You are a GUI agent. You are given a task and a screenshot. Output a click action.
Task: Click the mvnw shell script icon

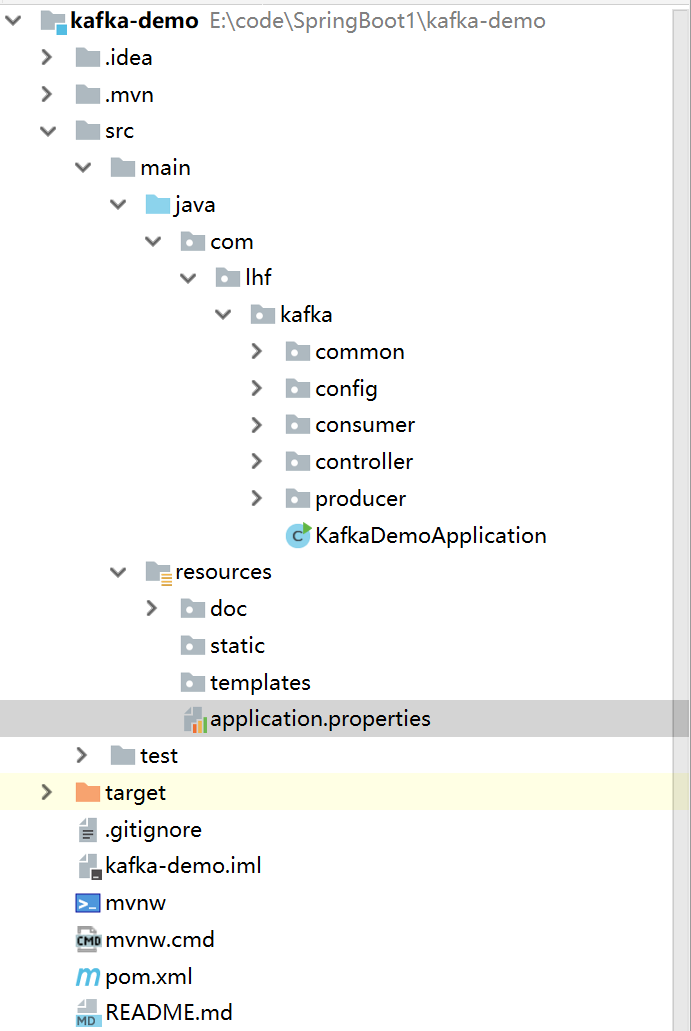point(88,903)
